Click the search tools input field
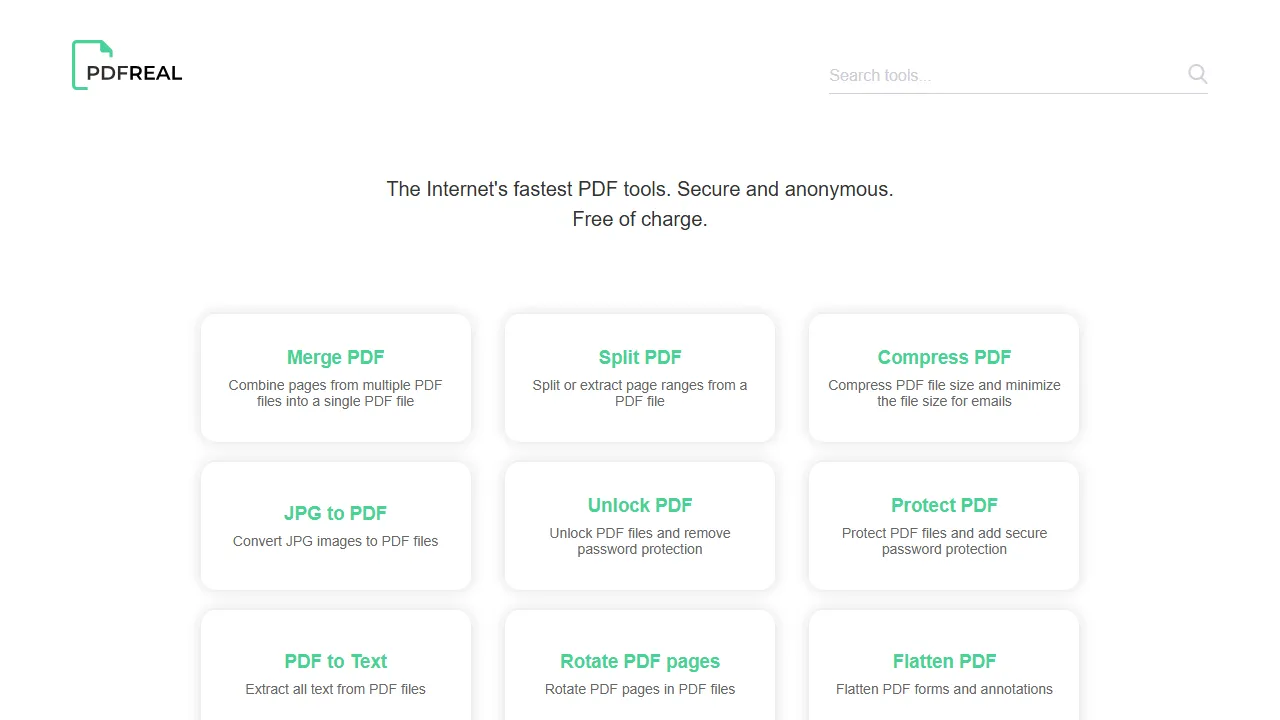 (x=1000, y=75)
